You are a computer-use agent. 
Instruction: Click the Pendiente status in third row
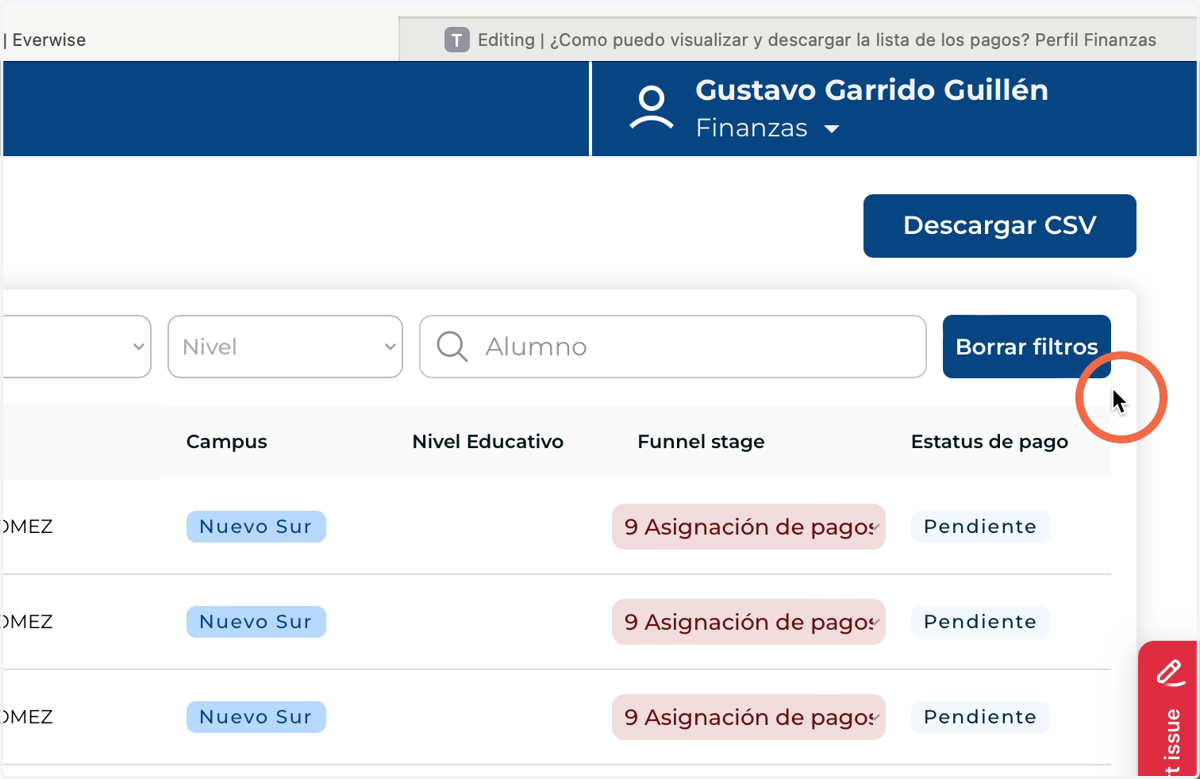980,717
